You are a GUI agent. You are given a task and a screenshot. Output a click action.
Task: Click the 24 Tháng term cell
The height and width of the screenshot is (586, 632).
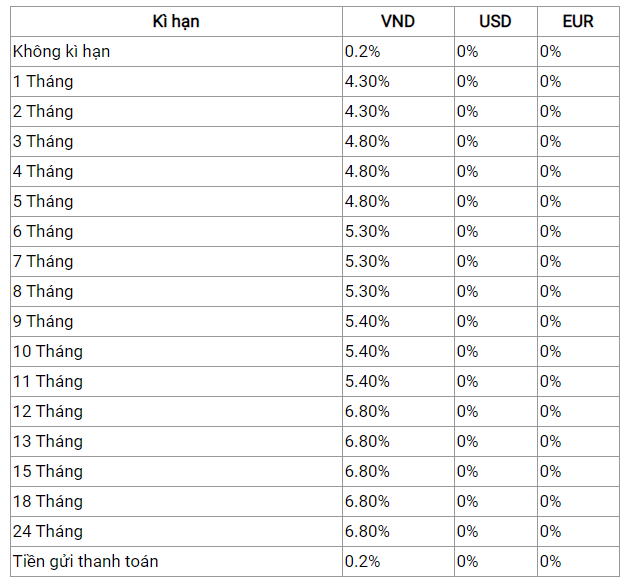[x=176, y=531]
